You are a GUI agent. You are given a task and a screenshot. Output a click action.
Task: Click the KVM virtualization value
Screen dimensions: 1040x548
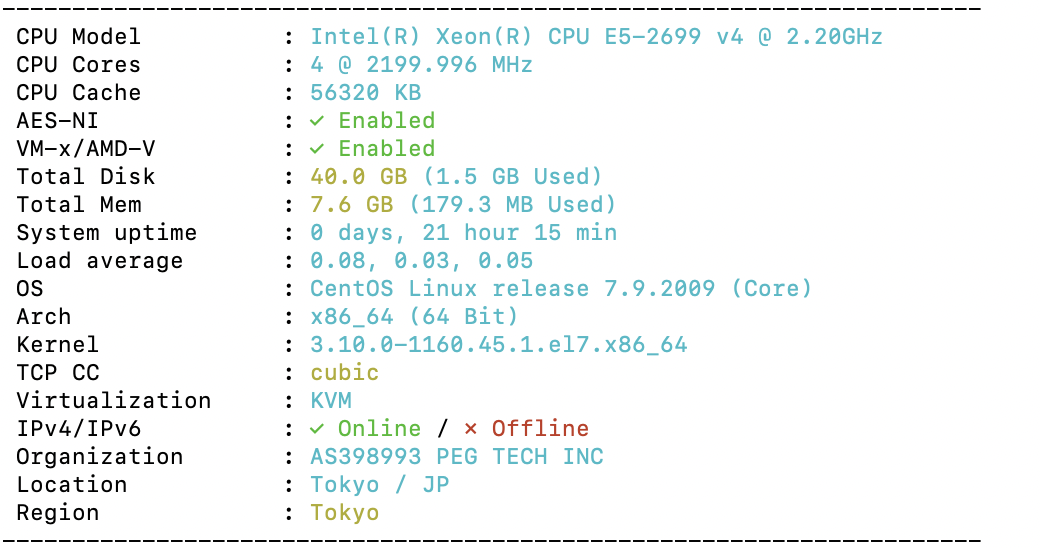point(330,401)
